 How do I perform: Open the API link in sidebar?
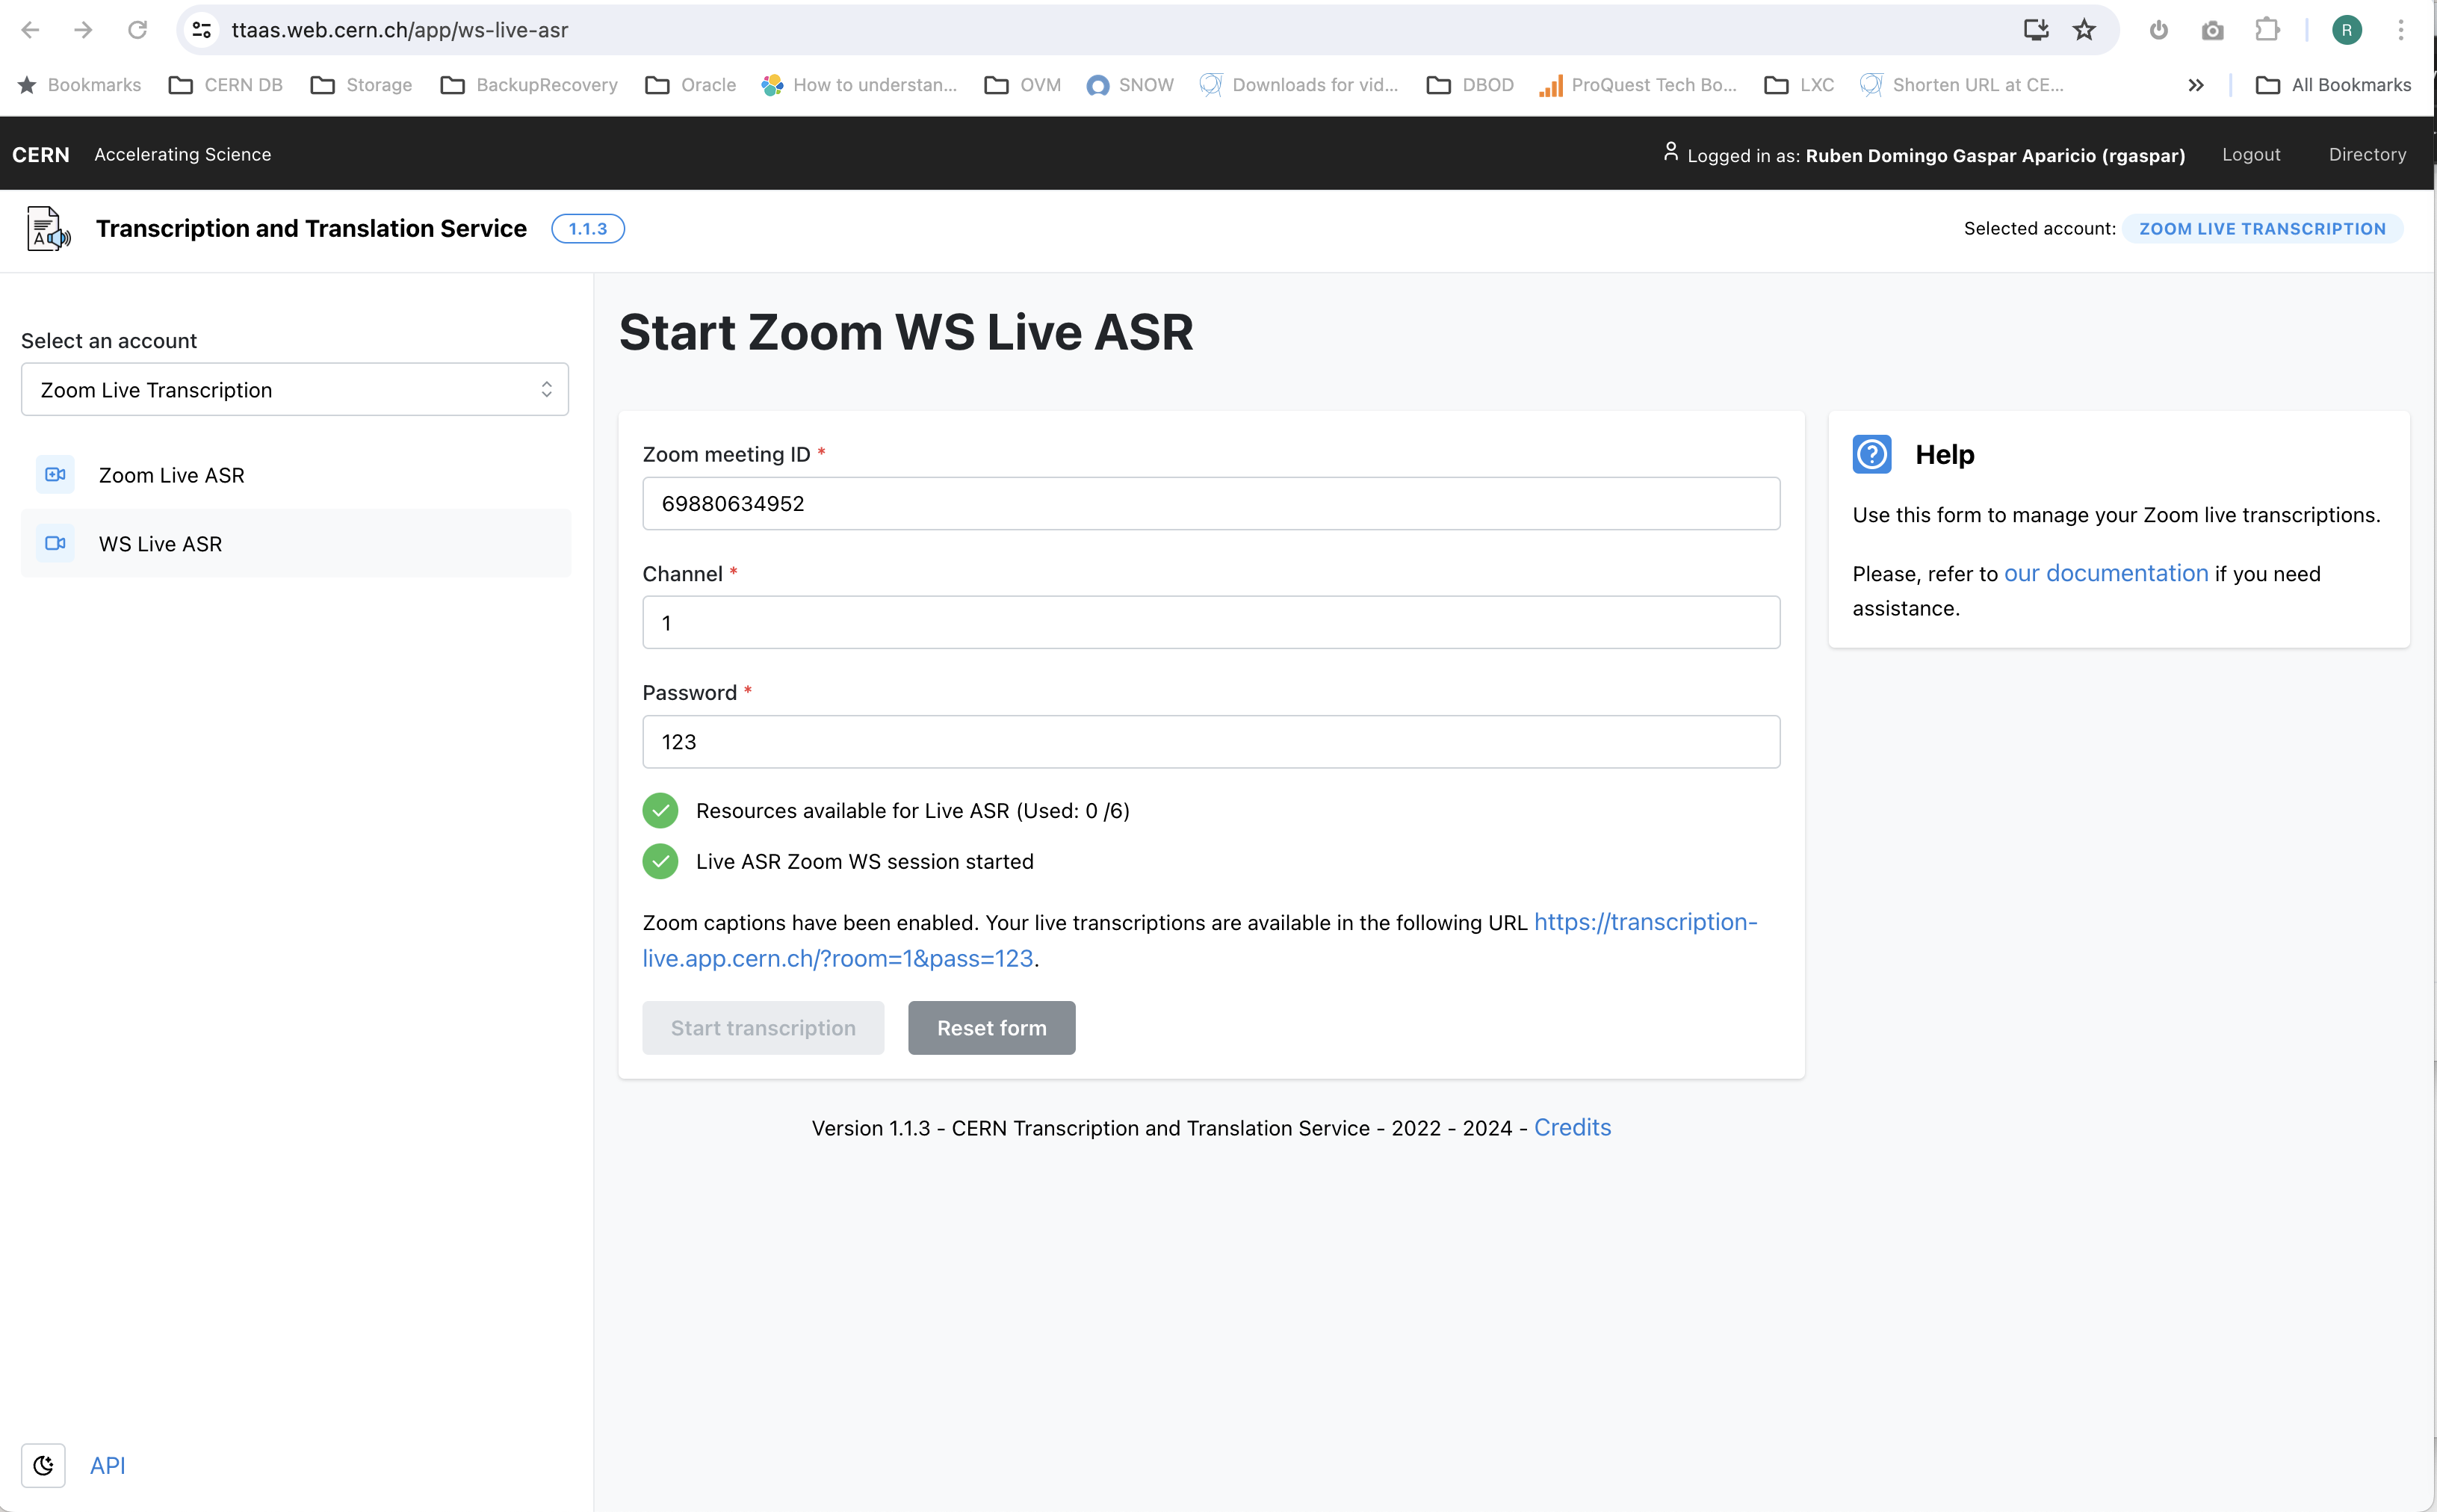107,1465
